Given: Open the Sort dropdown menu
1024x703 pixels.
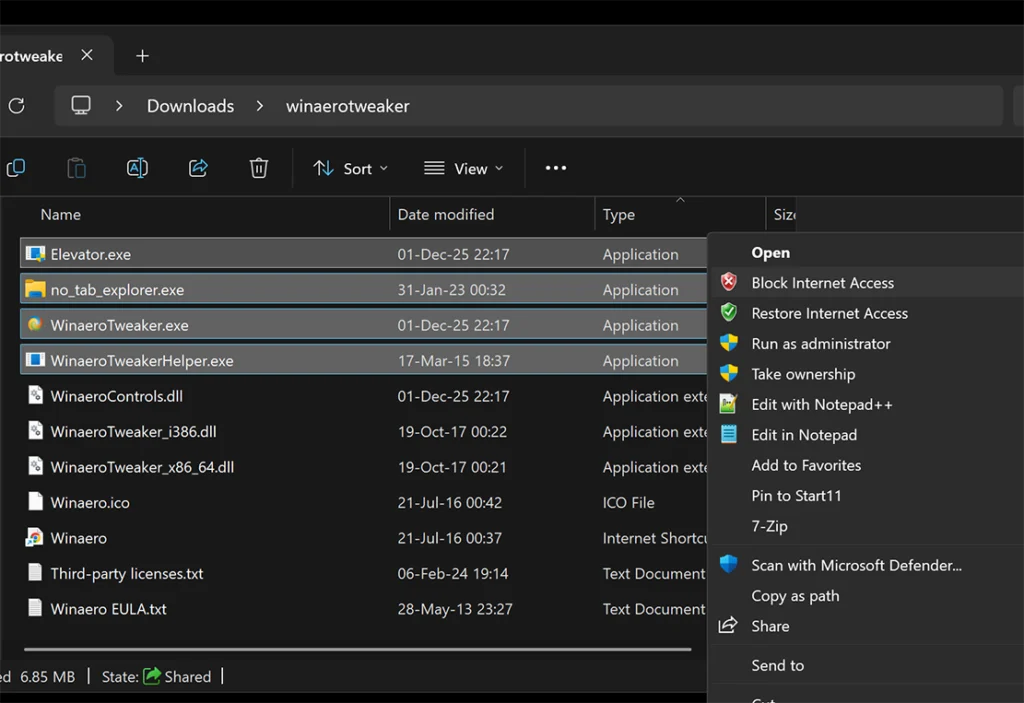Looking at the screenshot, I should (350, 168).
